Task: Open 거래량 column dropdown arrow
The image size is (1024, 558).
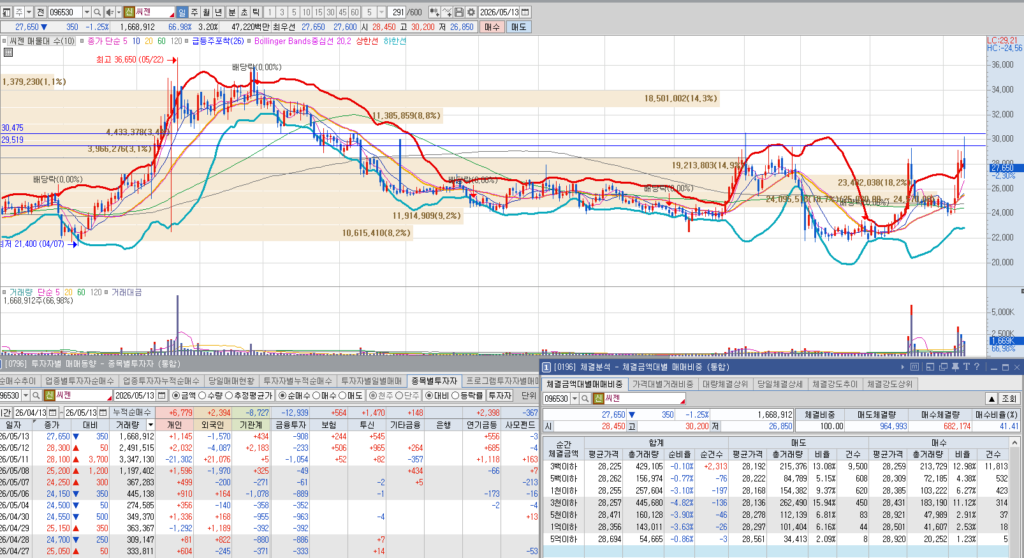Action: 150,425
